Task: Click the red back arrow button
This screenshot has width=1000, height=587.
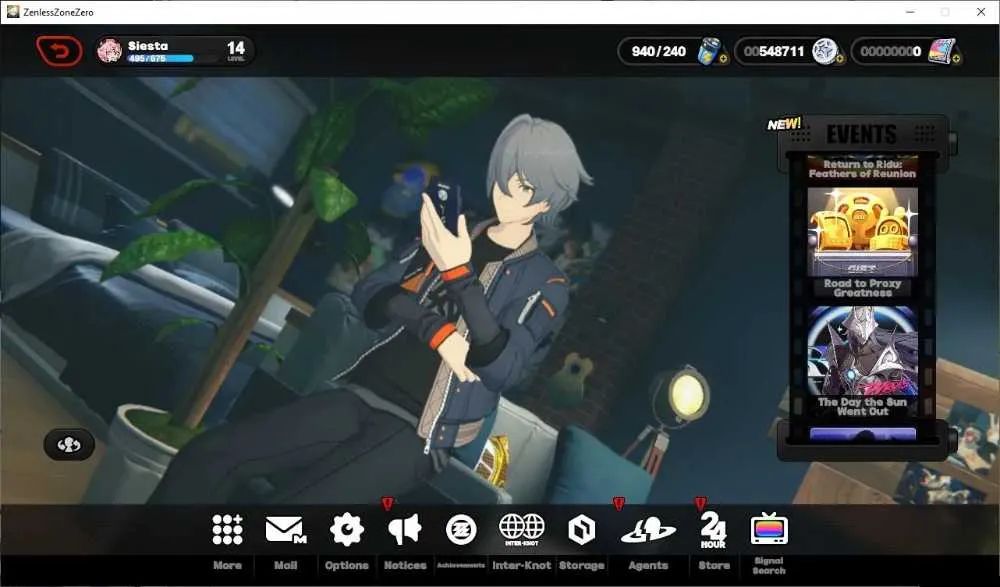Action: coord(59,51)
